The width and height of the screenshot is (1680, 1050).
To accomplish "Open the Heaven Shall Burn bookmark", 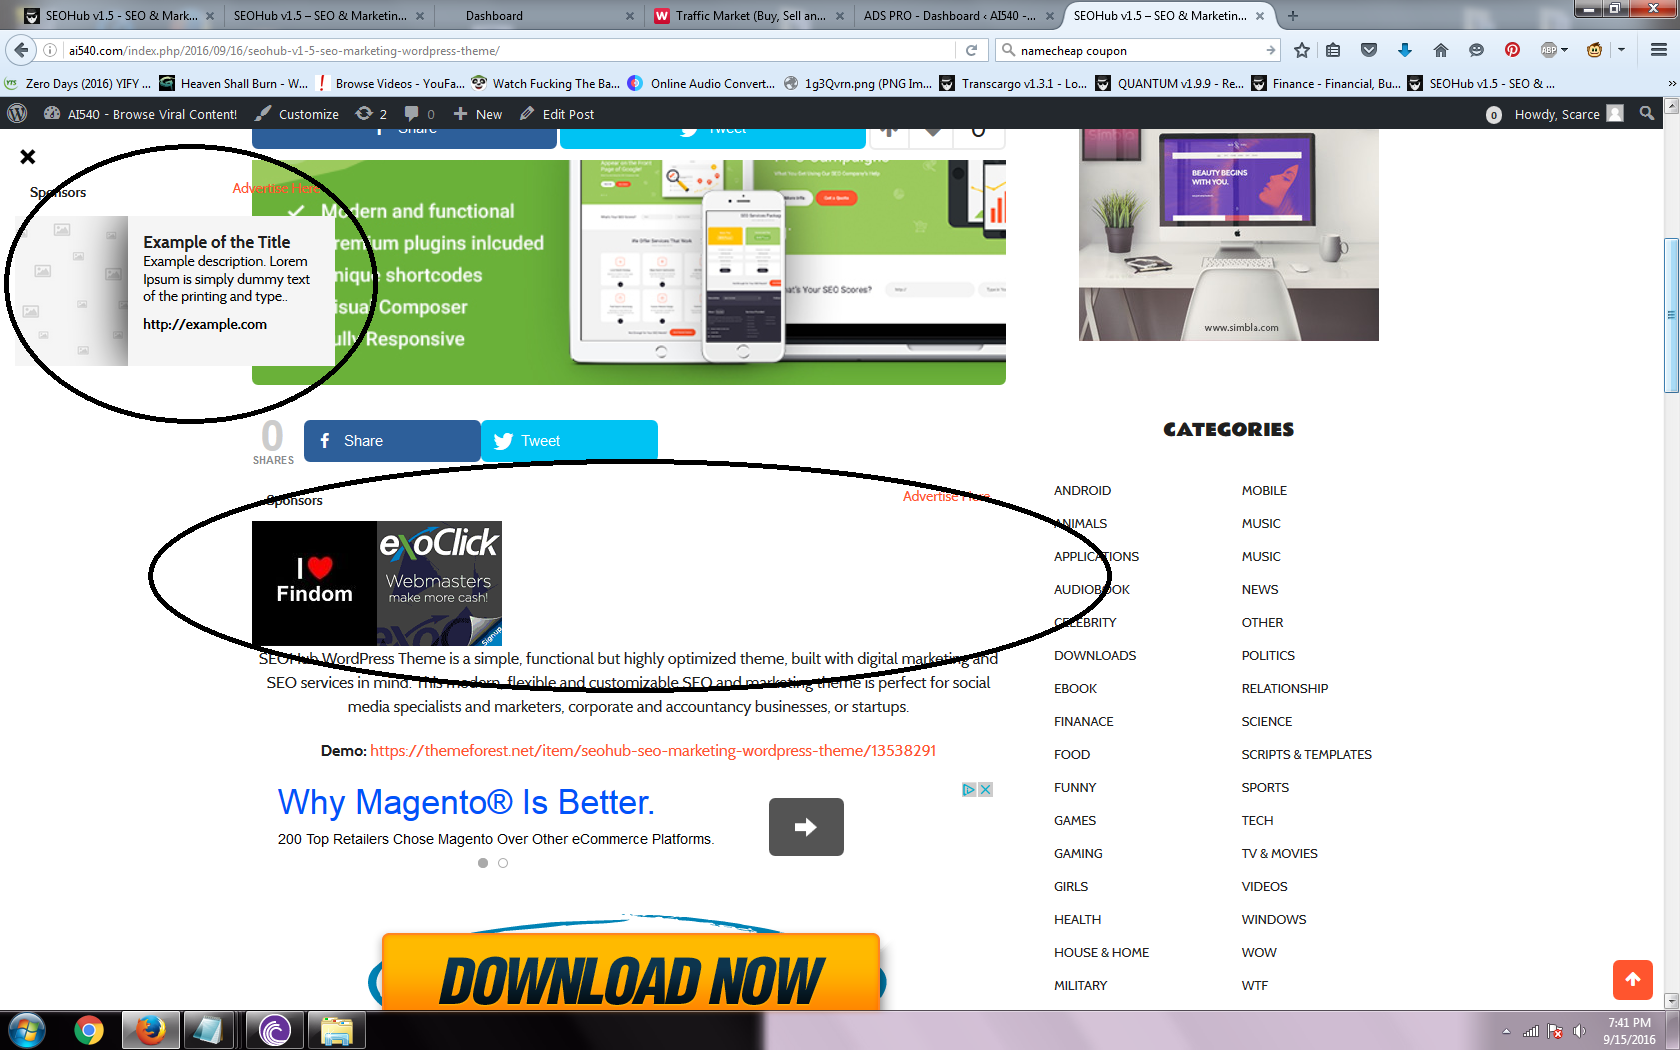I will 234,83.
